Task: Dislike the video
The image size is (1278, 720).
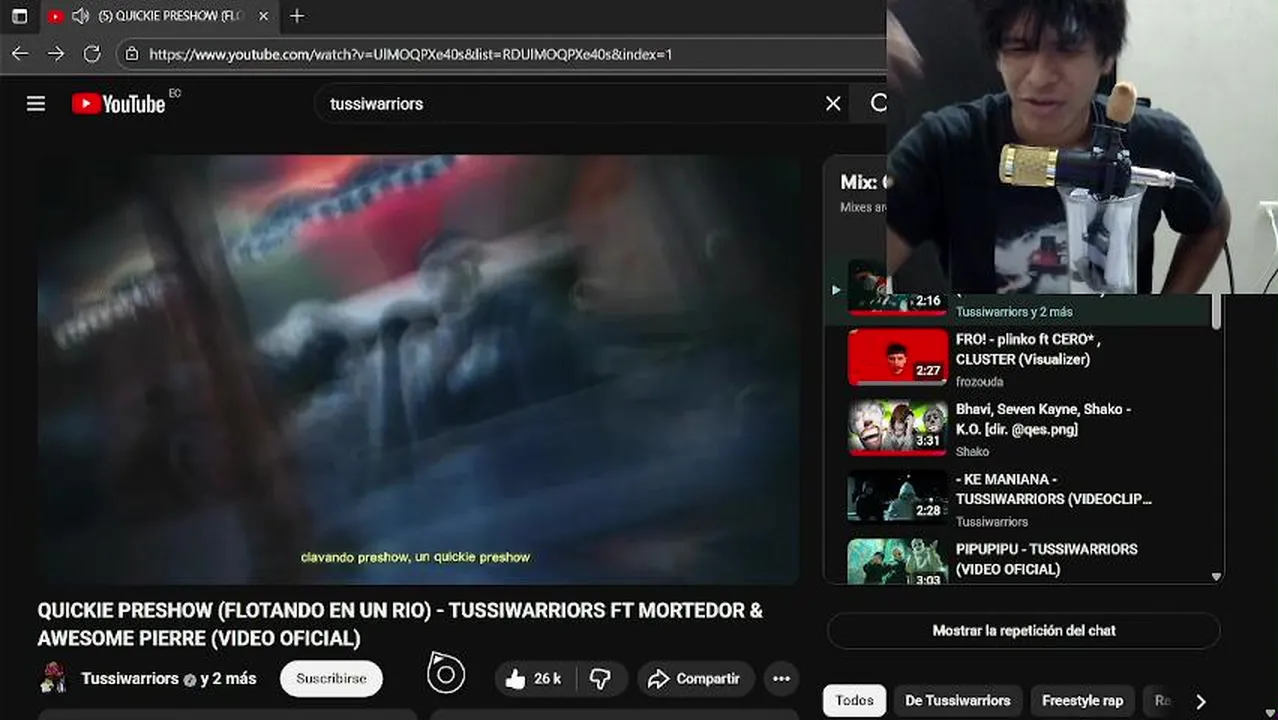Action: pos(600,679)
